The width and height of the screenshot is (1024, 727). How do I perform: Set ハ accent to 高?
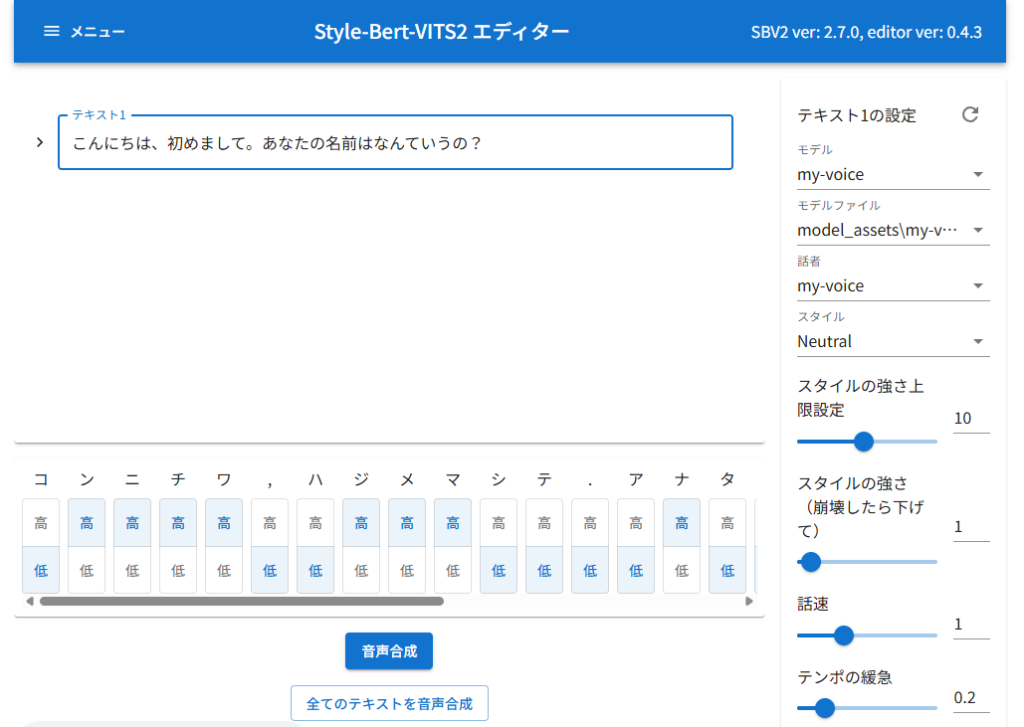point(315,523)
